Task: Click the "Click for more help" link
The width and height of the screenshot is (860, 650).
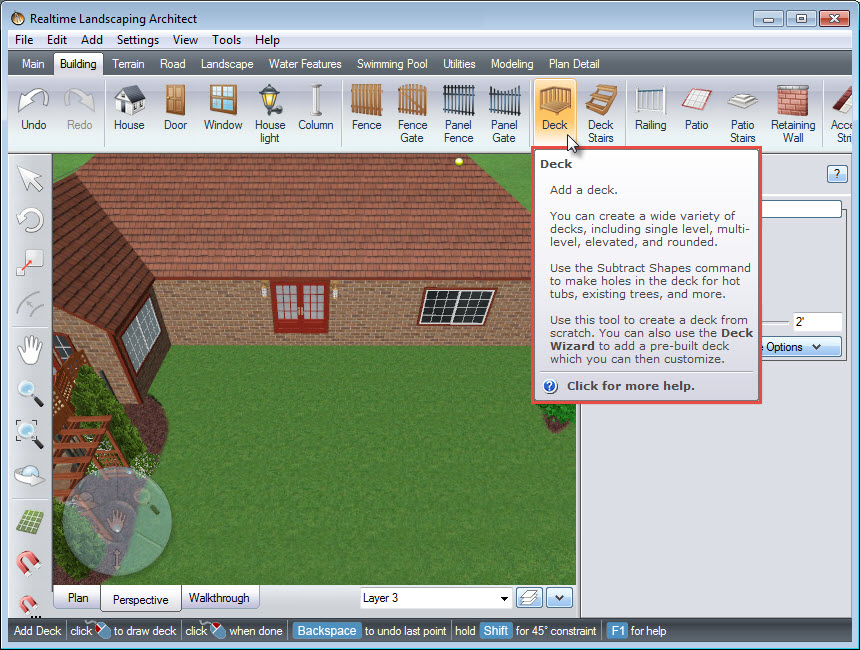Action: 630,386
